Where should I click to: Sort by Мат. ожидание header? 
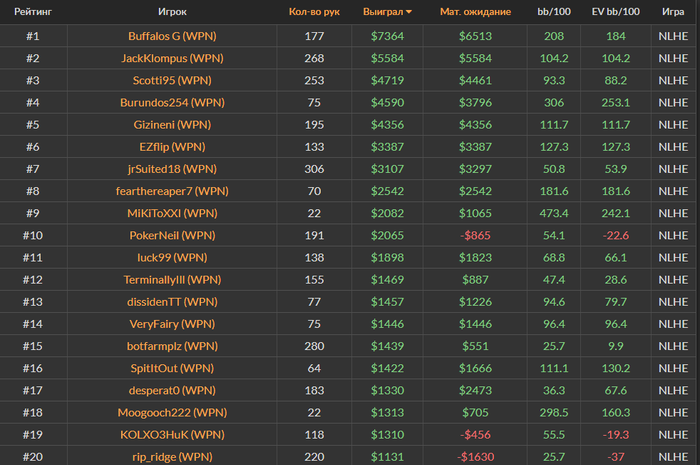pyautogui.click(x=475, y=12)
